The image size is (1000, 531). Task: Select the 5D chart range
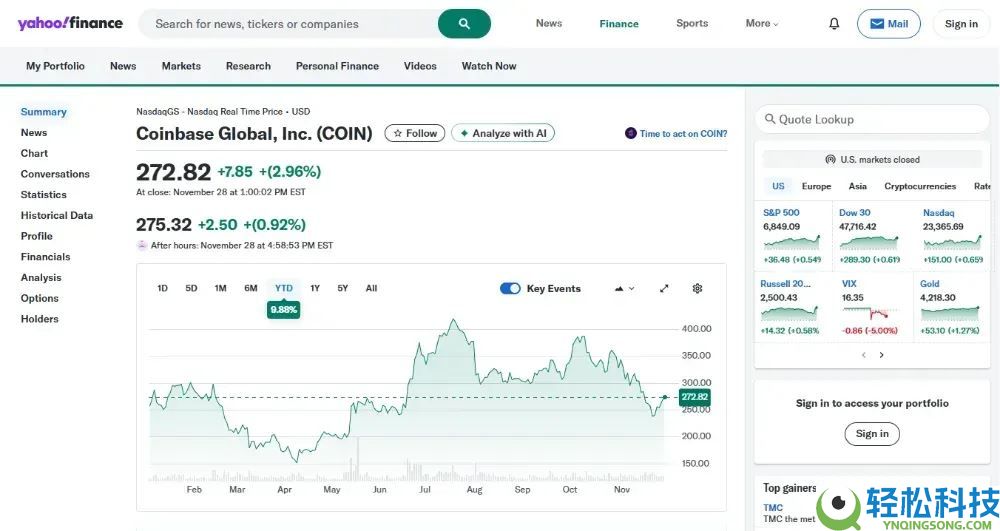point(191,288)
